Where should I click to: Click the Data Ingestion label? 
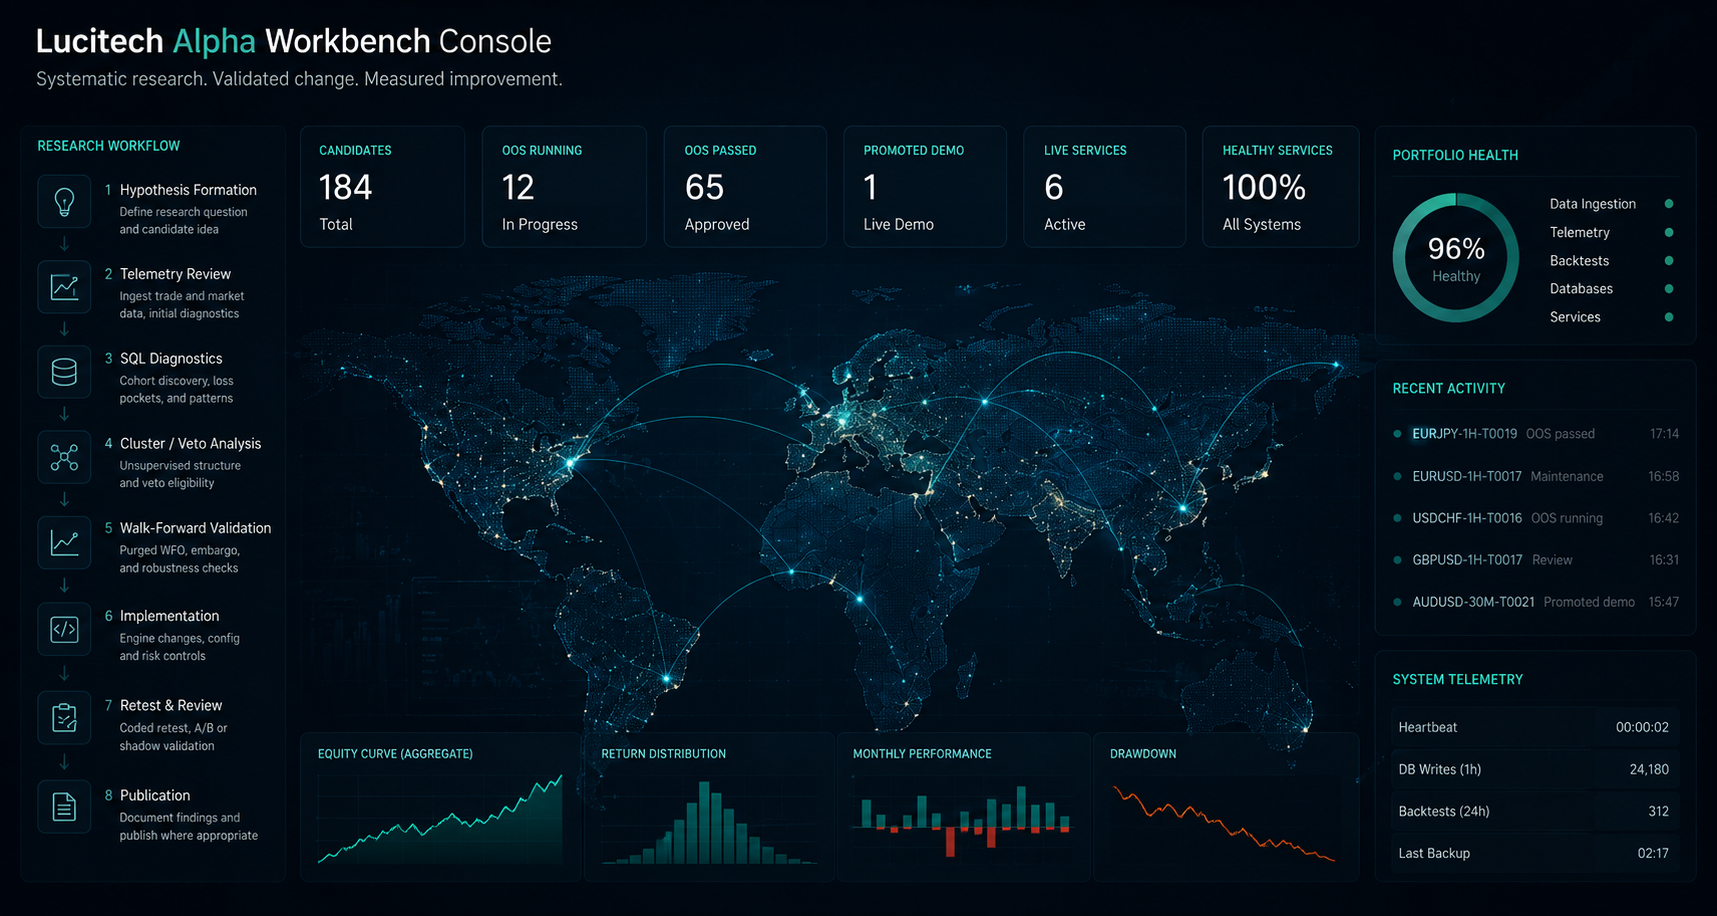pos(1593,204)
